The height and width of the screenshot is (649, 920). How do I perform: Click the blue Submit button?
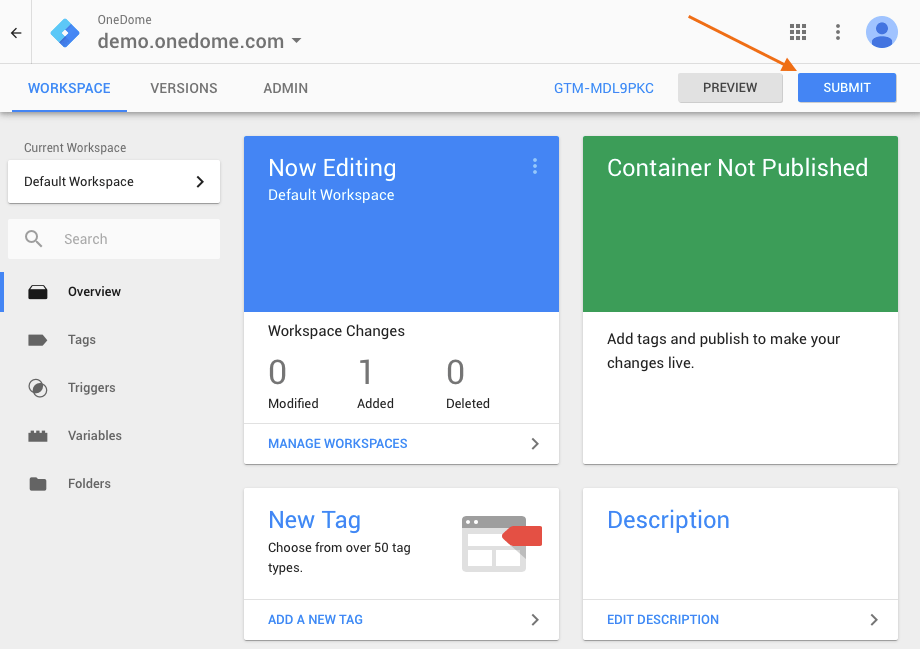(847, 87)
